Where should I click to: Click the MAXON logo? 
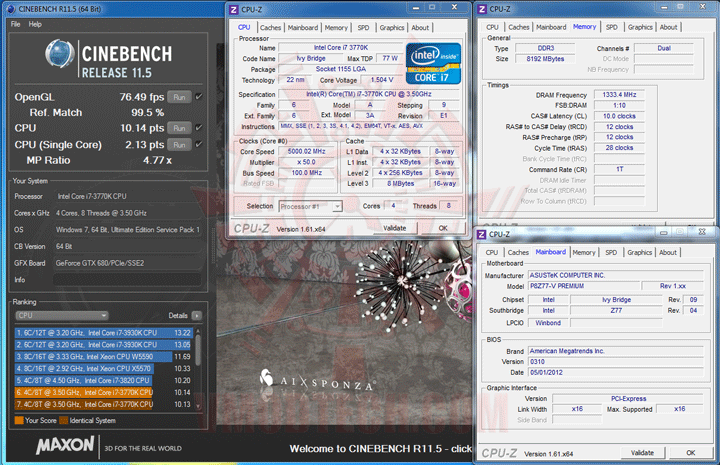(65, 445)
